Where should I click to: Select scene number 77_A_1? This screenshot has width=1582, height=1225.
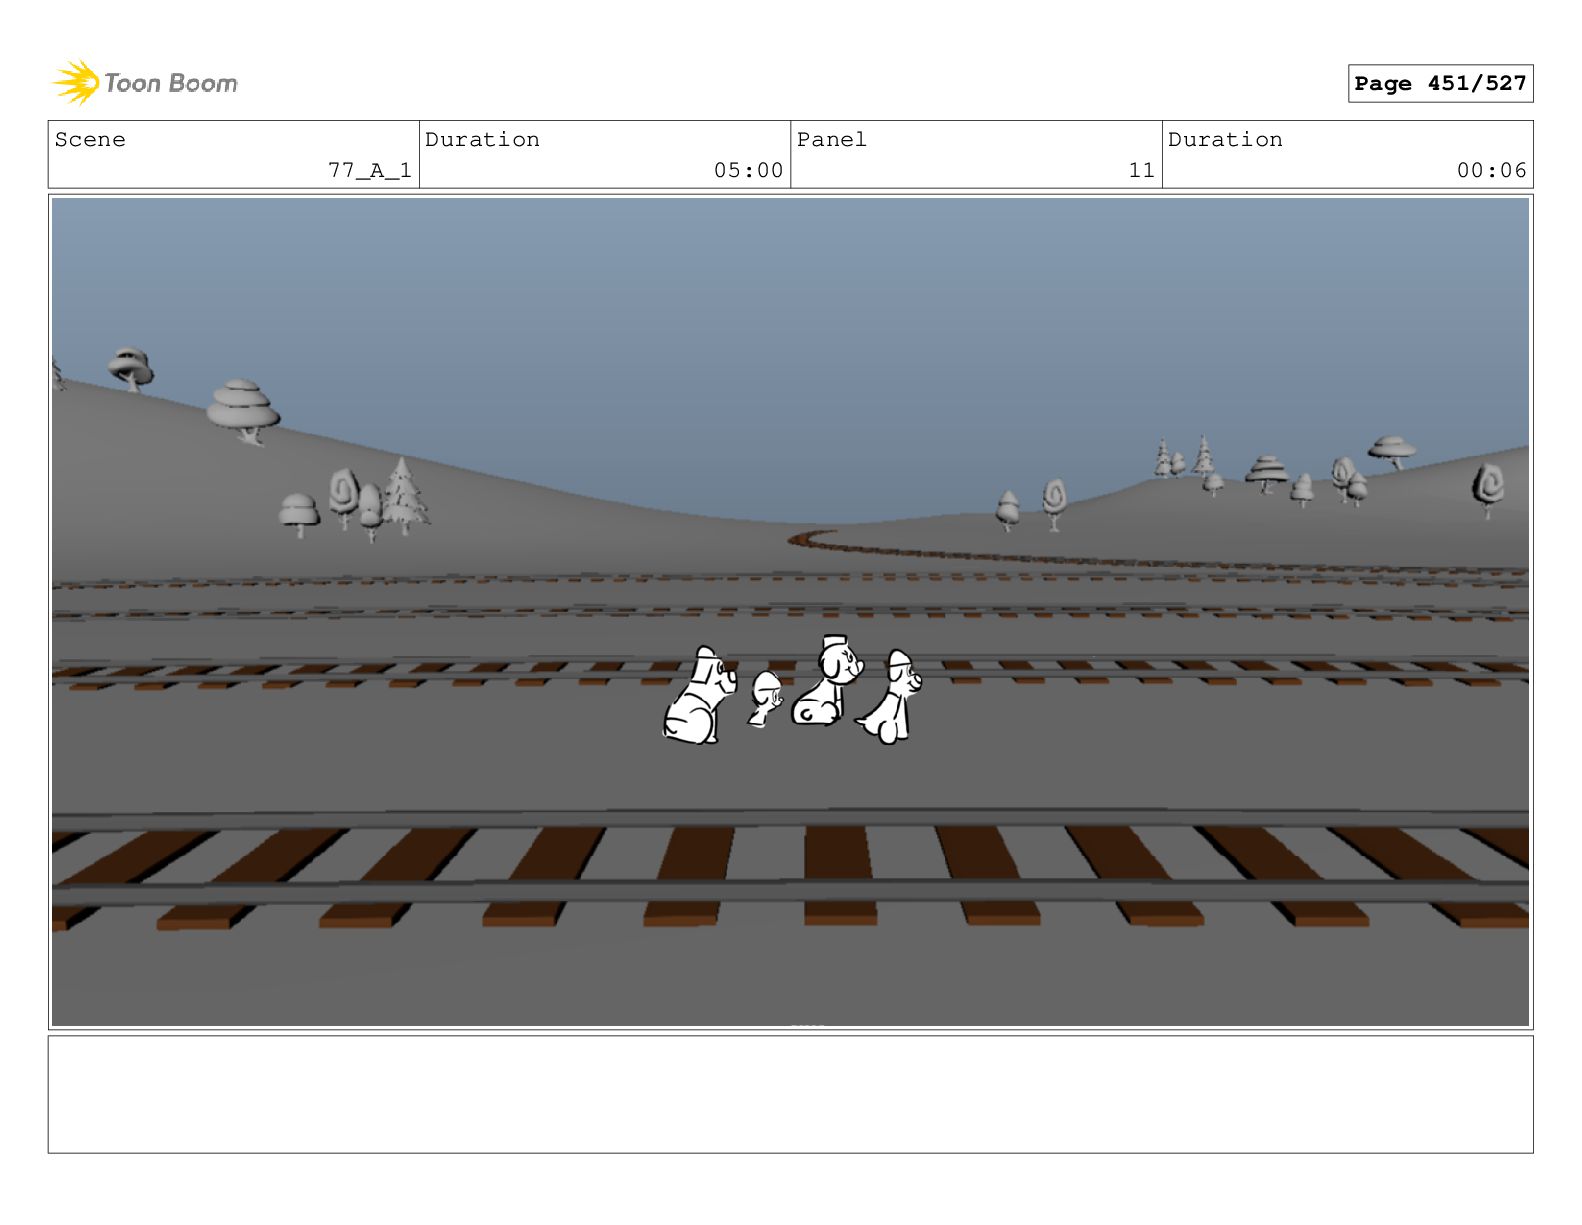pyautogui.click(x=370, y=171)
